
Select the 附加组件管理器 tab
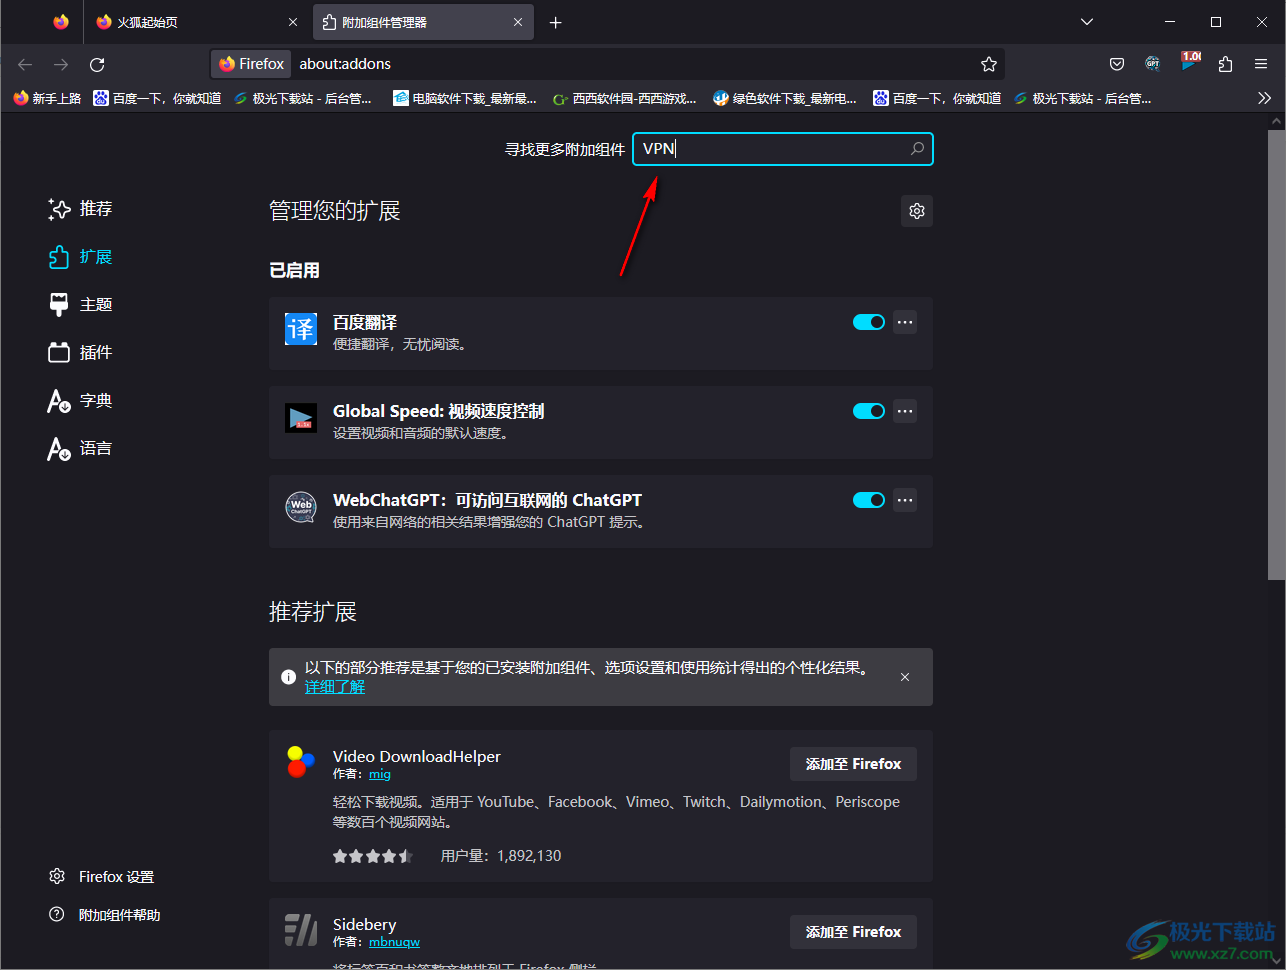[x=424, y=22]
